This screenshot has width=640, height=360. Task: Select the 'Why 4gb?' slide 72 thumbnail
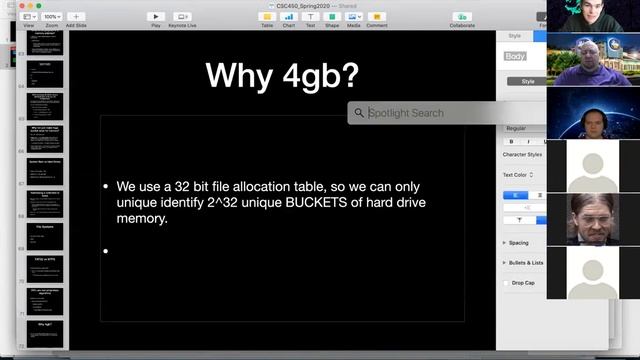45,334
